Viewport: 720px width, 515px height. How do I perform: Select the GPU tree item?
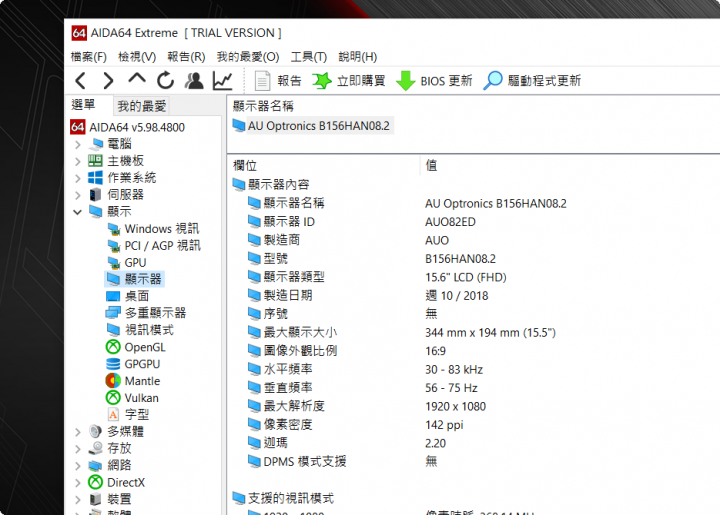(135, 263)
